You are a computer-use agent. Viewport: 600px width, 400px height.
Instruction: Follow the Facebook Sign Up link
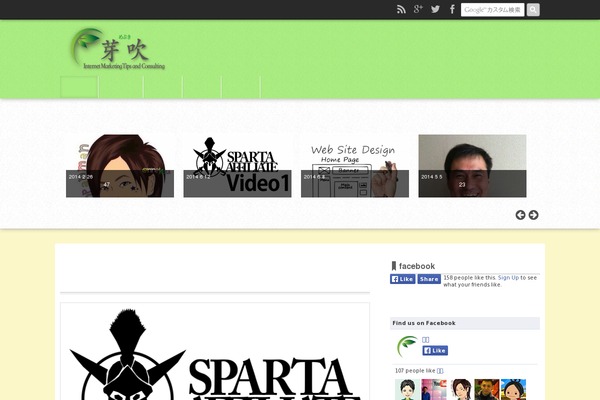coord(508,278)
